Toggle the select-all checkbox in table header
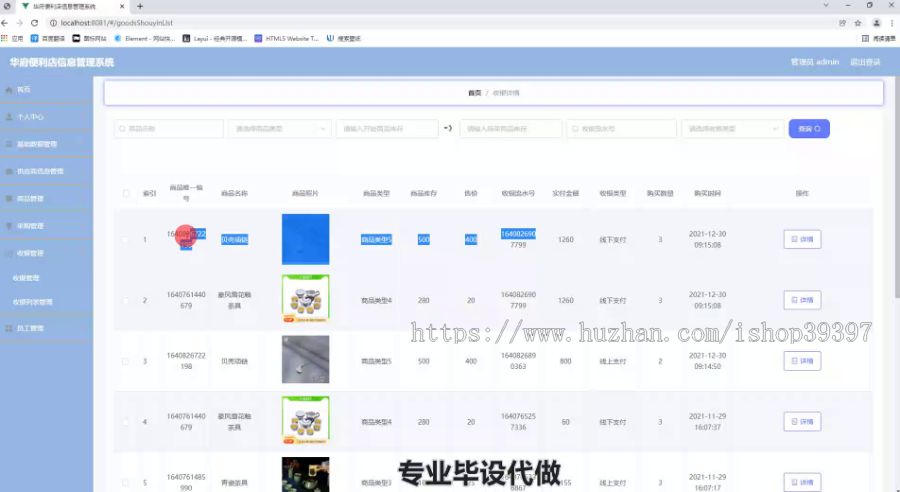The image size is (900, 492). (x=126, y=193)
